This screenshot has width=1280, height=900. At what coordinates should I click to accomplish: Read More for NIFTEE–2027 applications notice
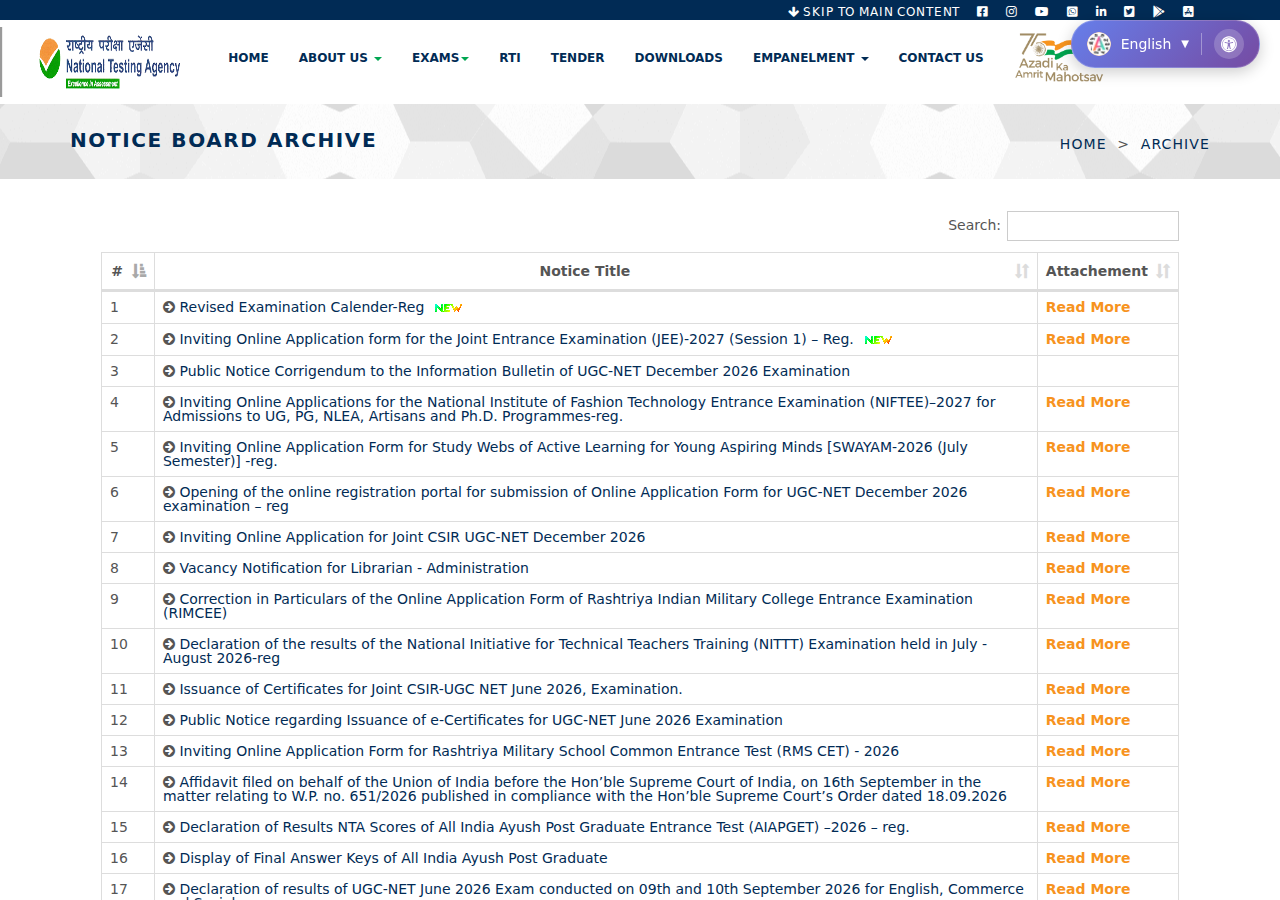click(1088, 403)
